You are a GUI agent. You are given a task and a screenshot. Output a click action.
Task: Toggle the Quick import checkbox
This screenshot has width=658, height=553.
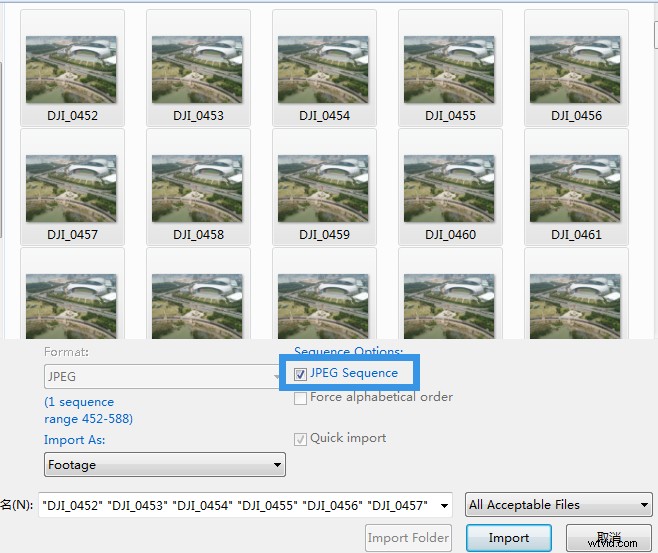tap(300, 439)
